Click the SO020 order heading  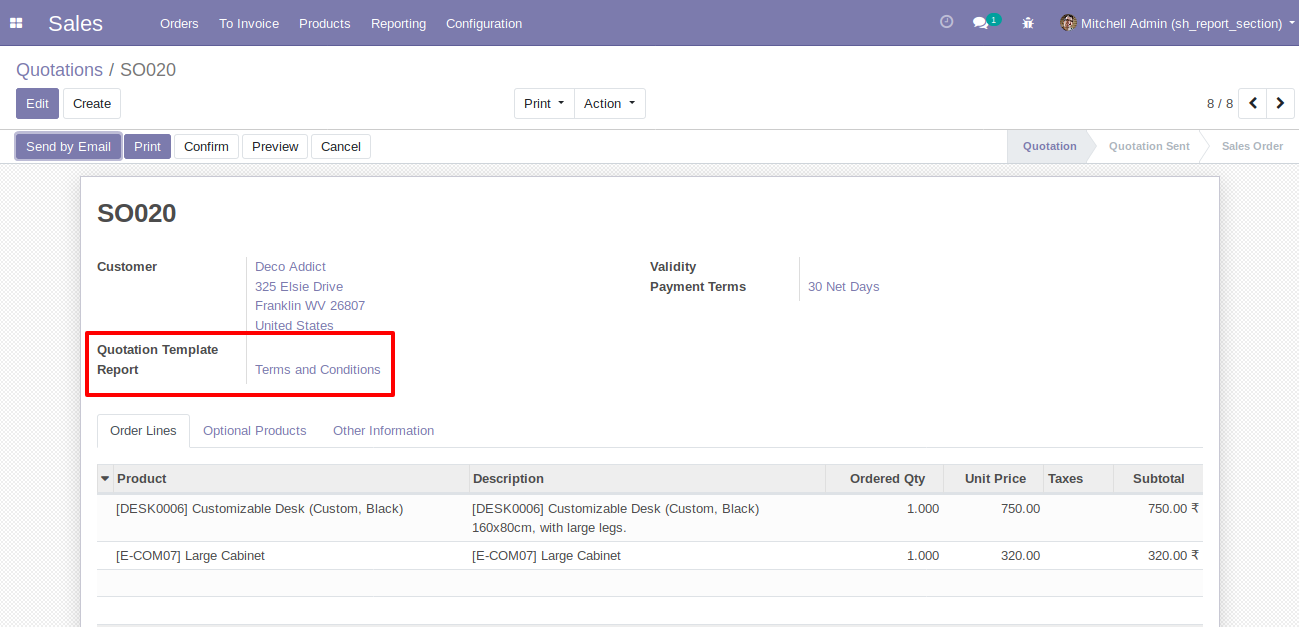(x=137, y=213)
